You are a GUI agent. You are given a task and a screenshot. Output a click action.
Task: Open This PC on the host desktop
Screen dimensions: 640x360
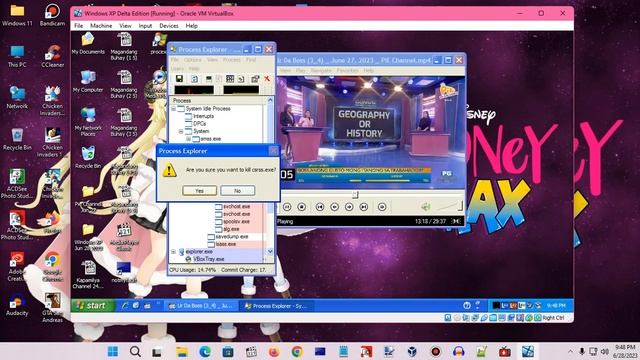(17, 56)
